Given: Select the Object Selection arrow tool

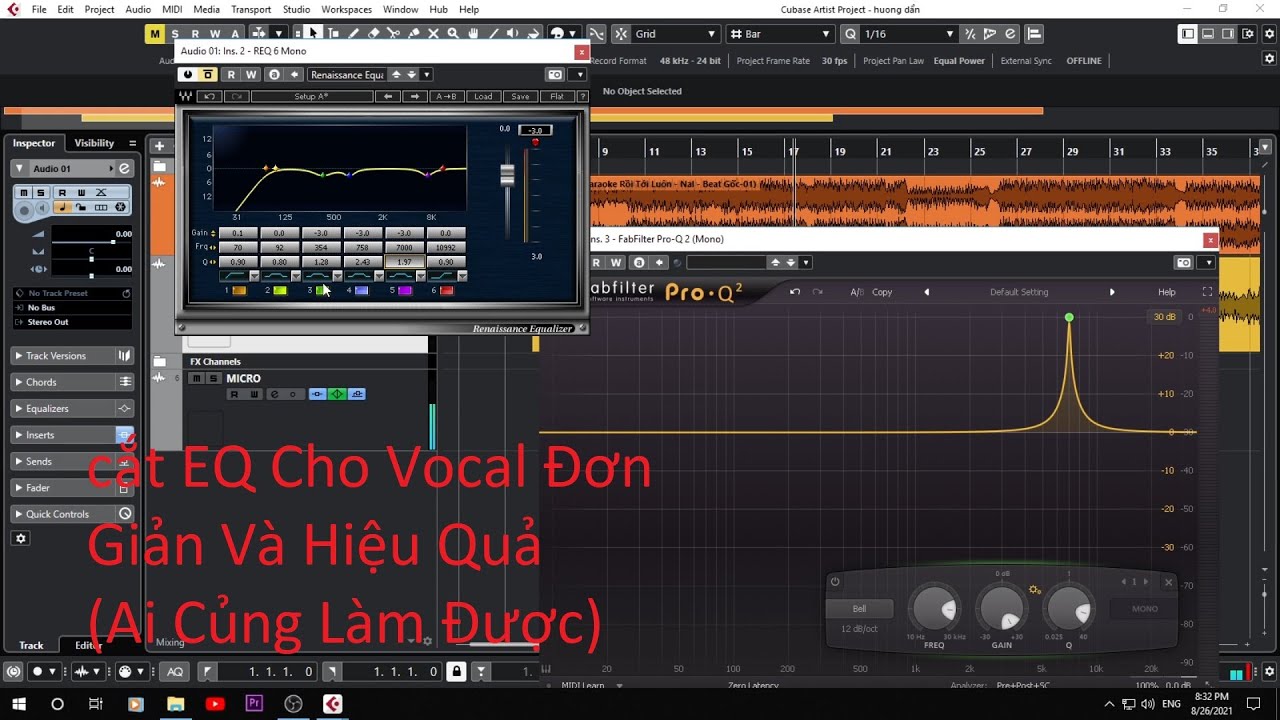Looking at the screenshot, I should pos(312,33).
